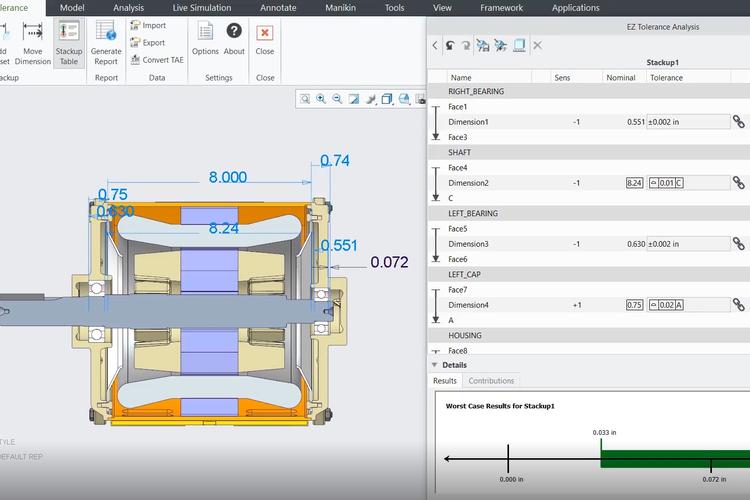The image size is (750, 500).
Task: Click the Import button
Action: coord(147,25)
